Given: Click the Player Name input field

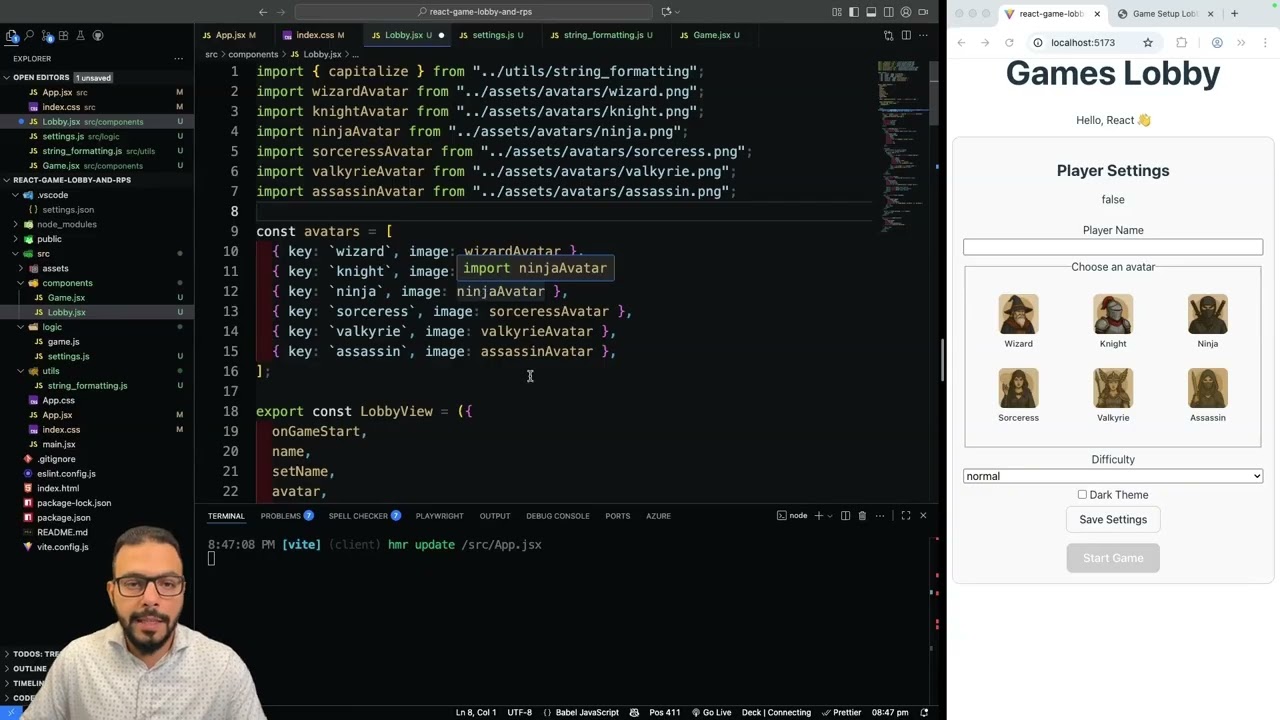Looking at the screenshot, I should coord(1113,247).
